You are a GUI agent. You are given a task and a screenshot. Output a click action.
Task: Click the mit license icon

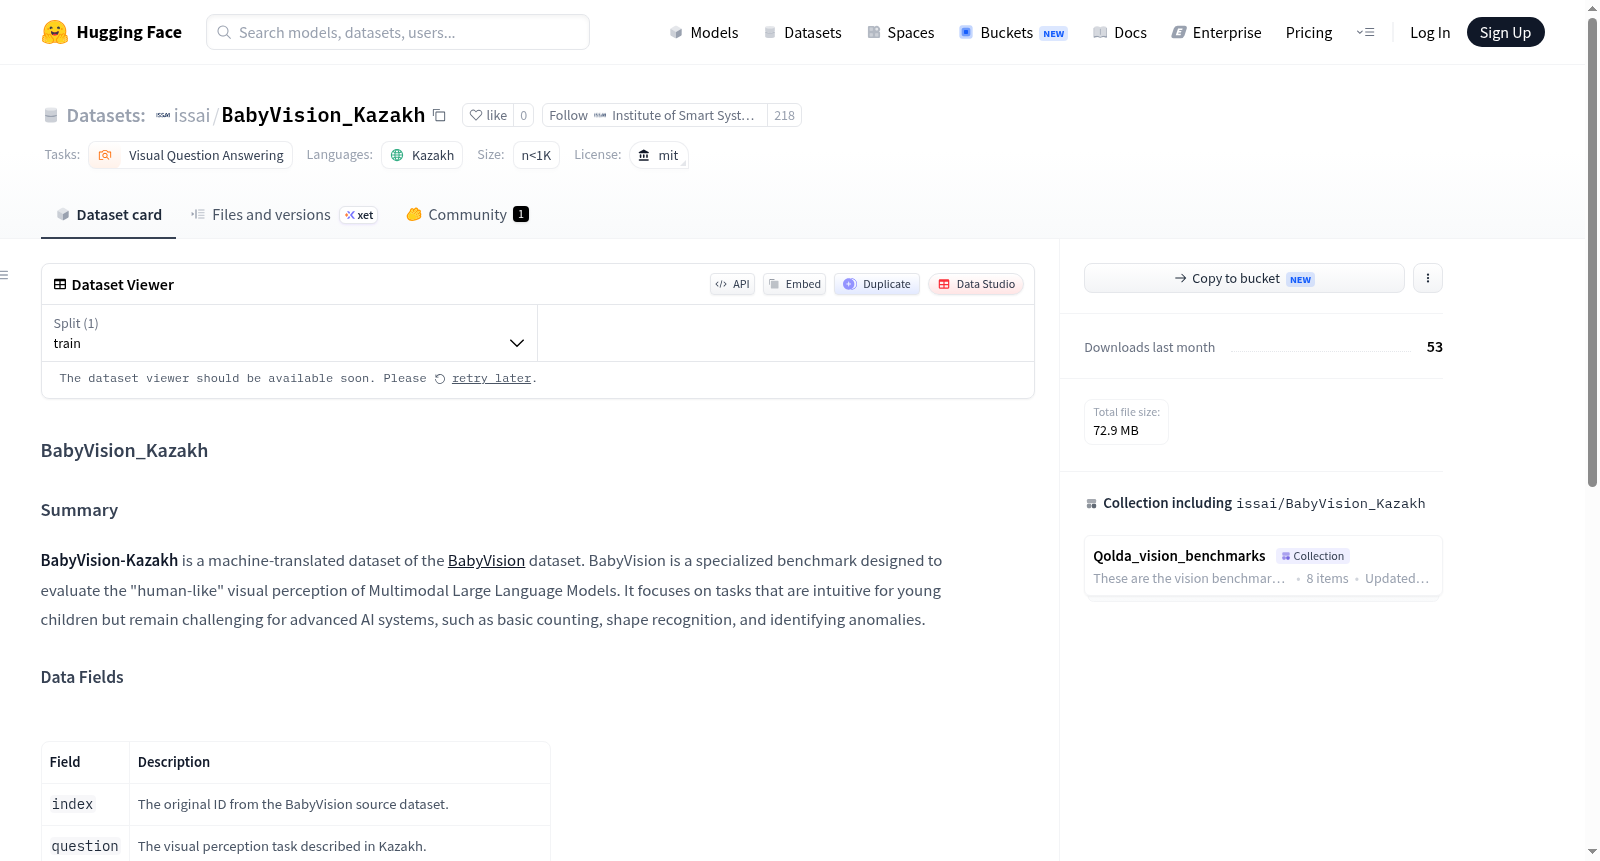[x=644, y=155]
